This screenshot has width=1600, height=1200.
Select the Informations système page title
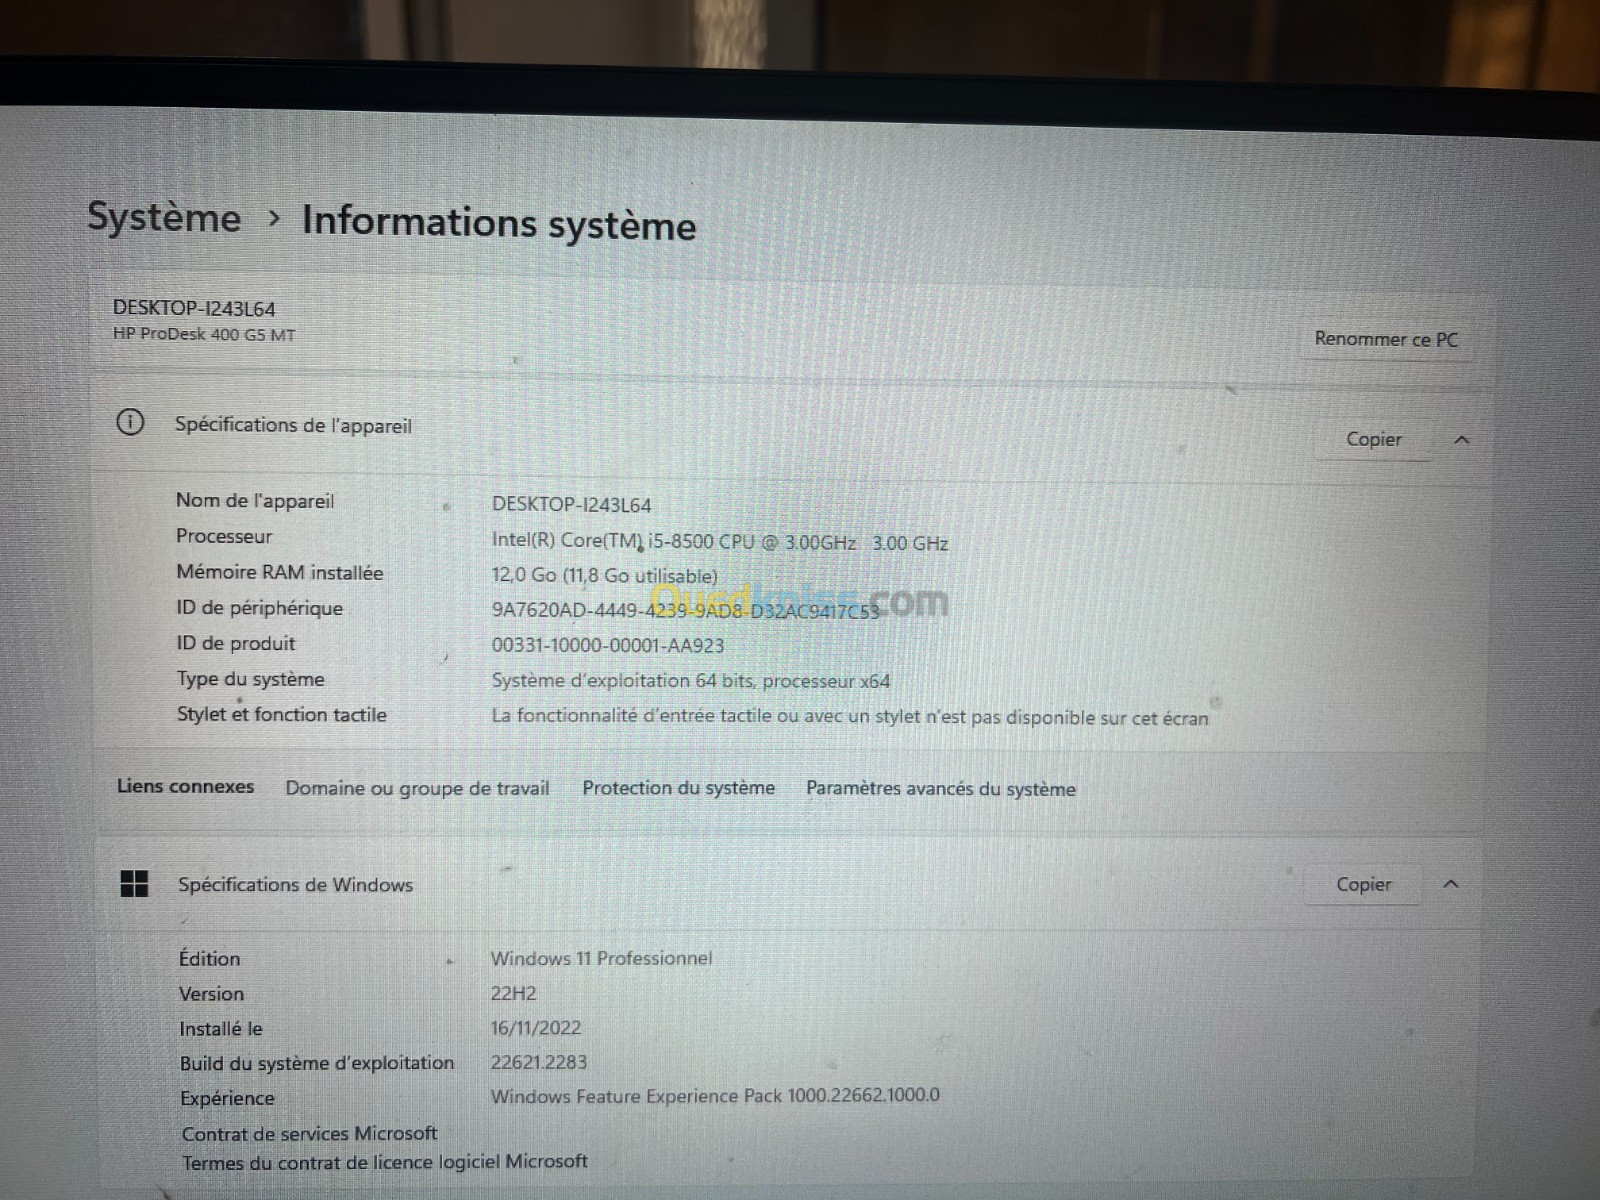(x=499, y=223)
